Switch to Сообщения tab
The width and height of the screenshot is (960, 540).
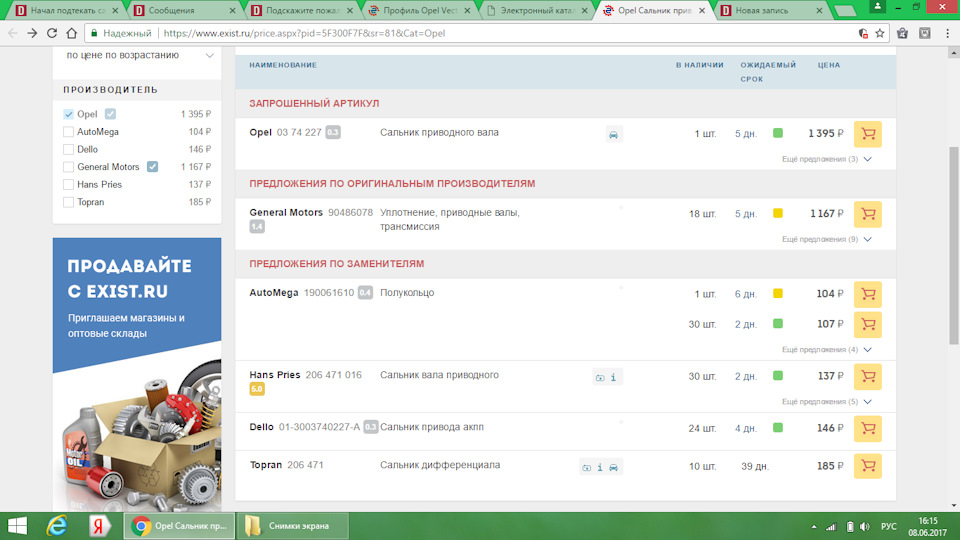[x=184, y=10]
